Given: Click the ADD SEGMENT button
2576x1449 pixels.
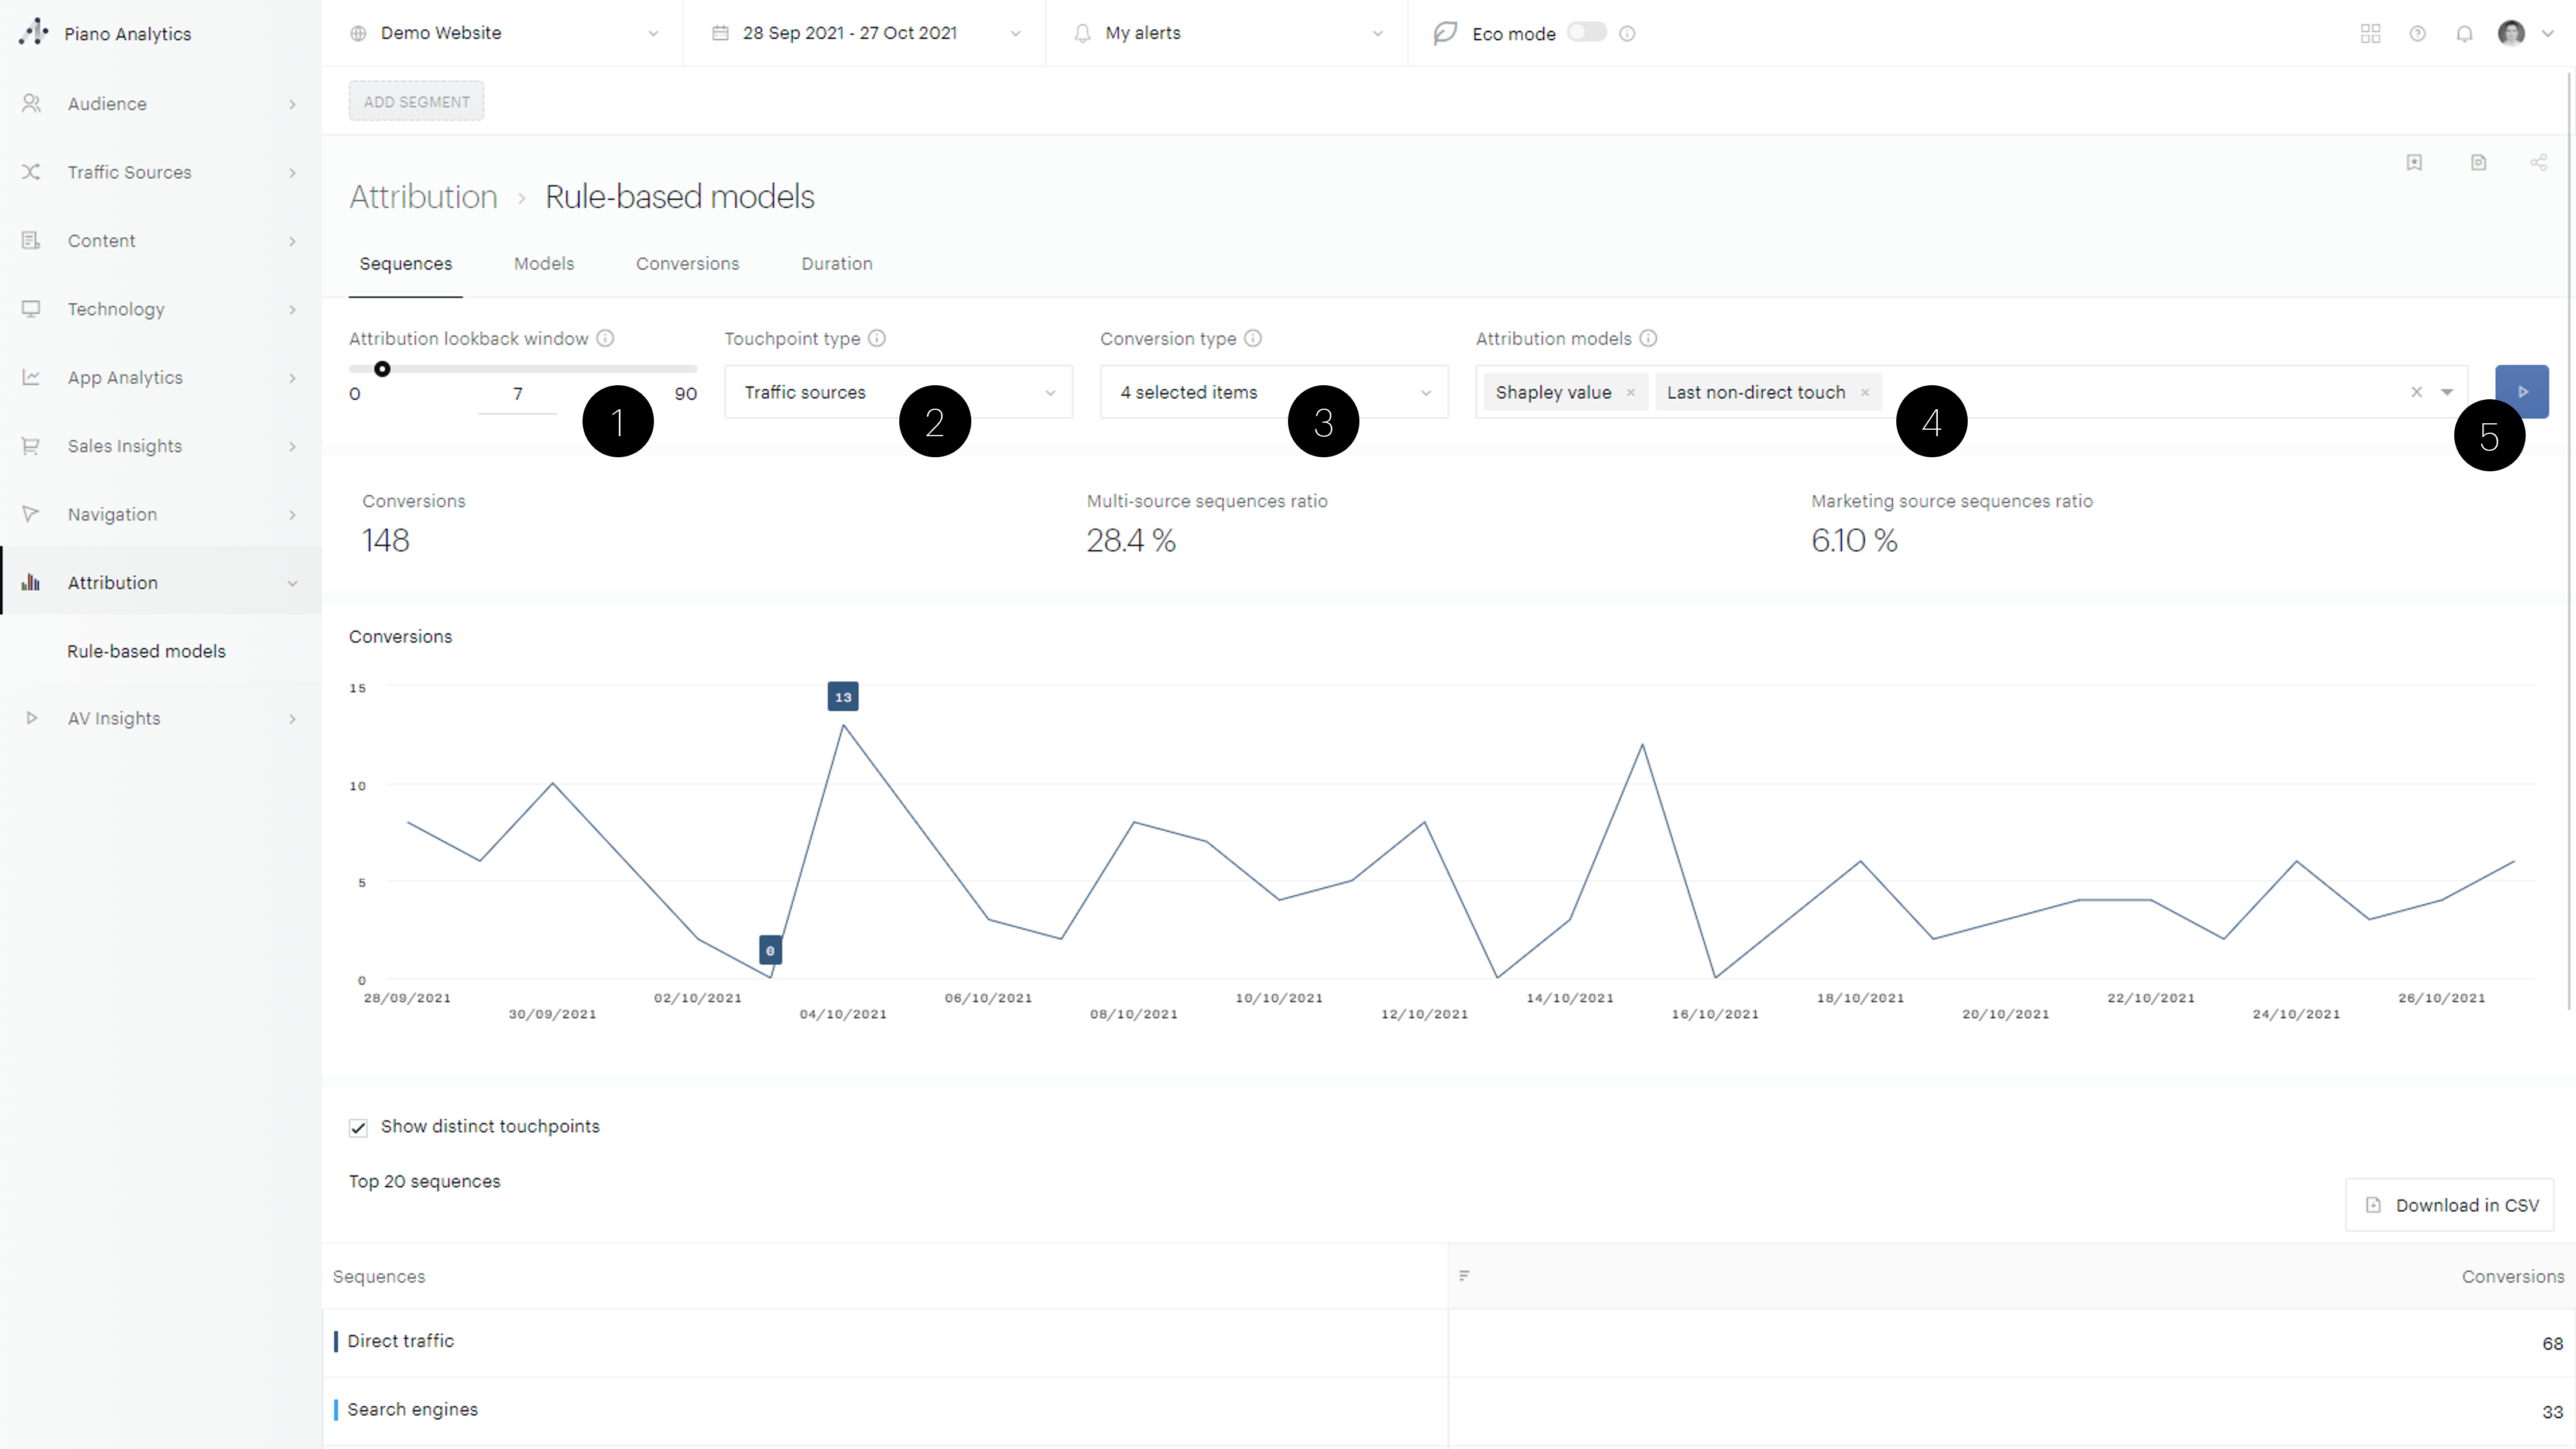Looking at the screenshot, I should pyautogui.click(x=416, y=101).
